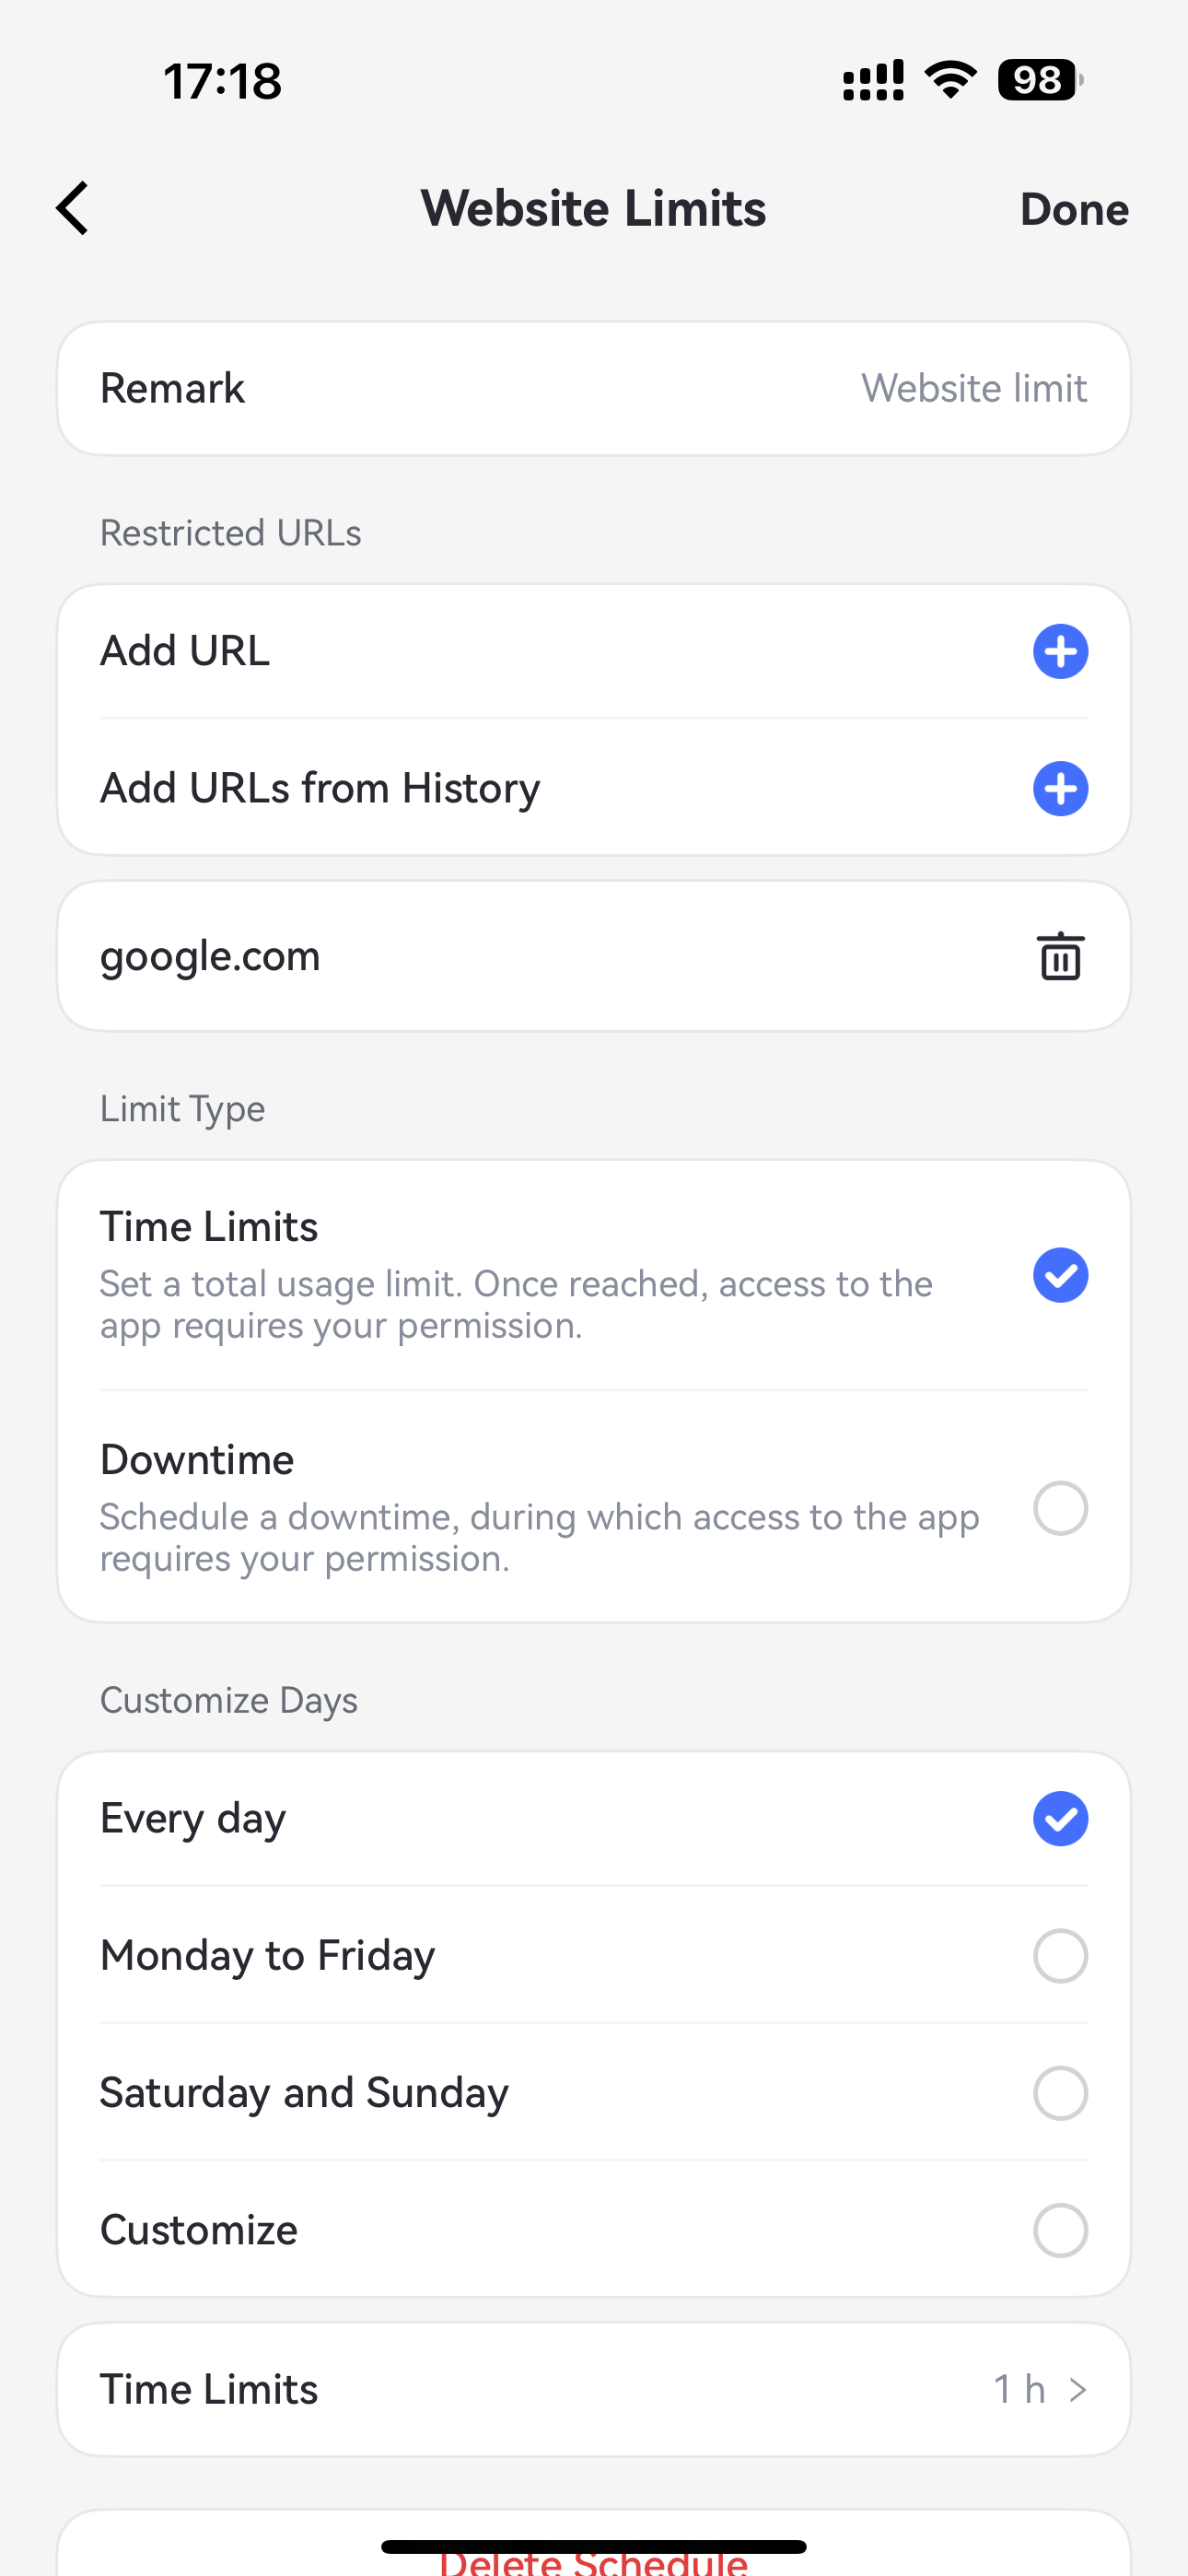Delete google.com using the trash icon
Image resolution: width=1188 pixels, height=2576 pixels.
click(x=1059, y=955)
